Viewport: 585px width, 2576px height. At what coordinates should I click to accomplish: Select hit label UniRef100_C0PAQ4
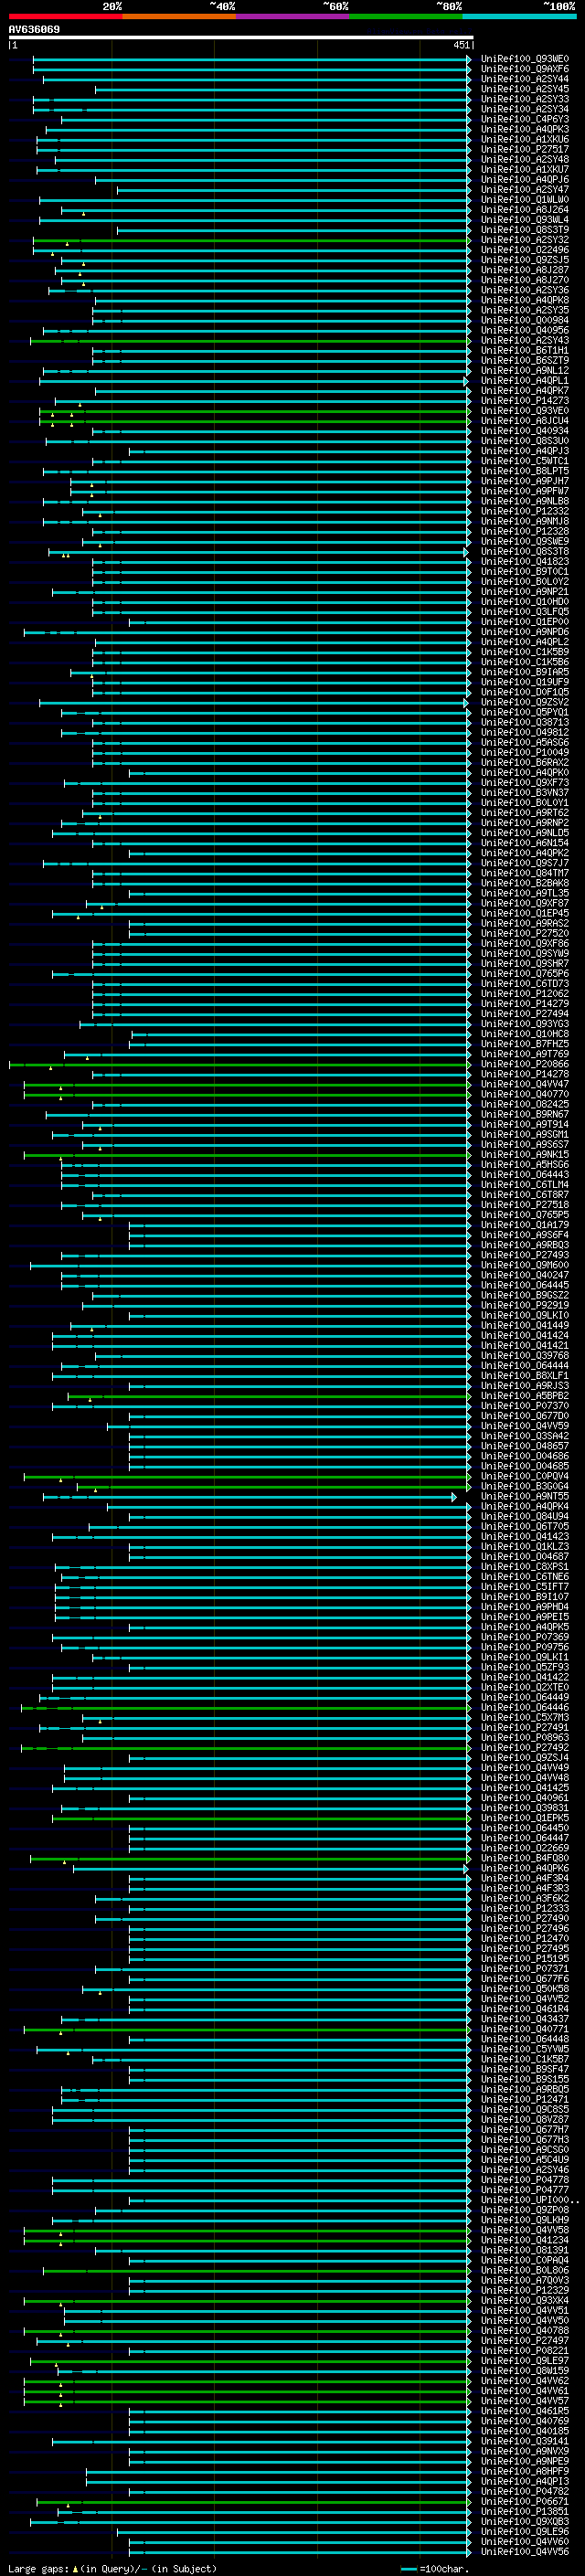[x=525, y=2260]
